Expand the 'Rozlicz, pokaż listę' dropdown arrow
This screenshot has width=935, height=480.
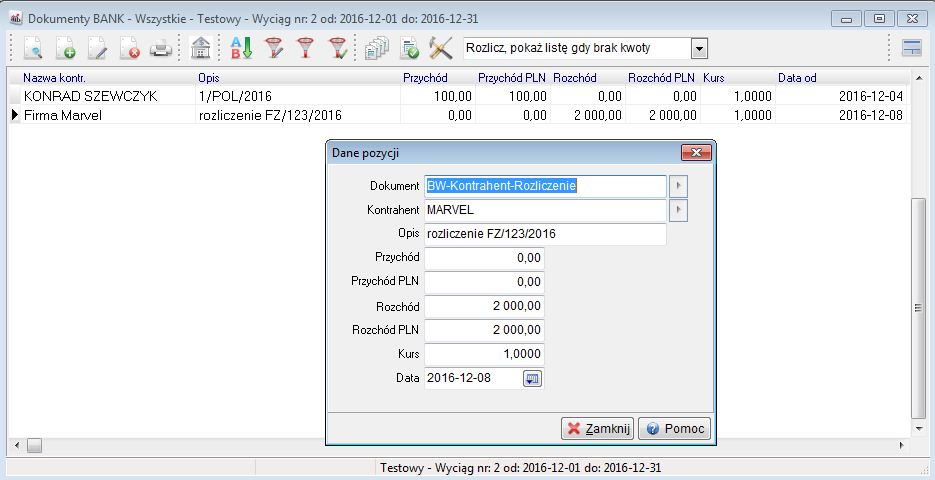coord(699,48)
